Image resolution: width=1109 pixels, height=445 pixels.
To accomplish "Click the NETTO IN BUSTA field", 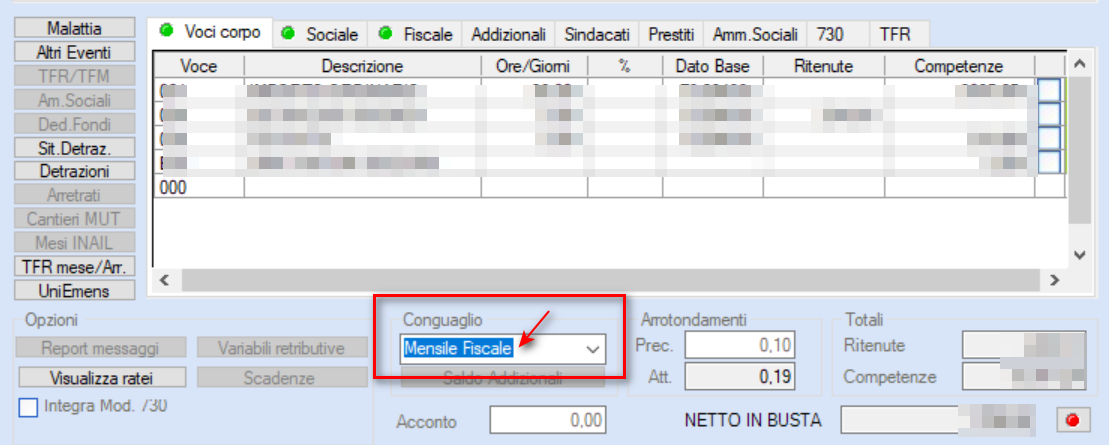I will point(939,421).
